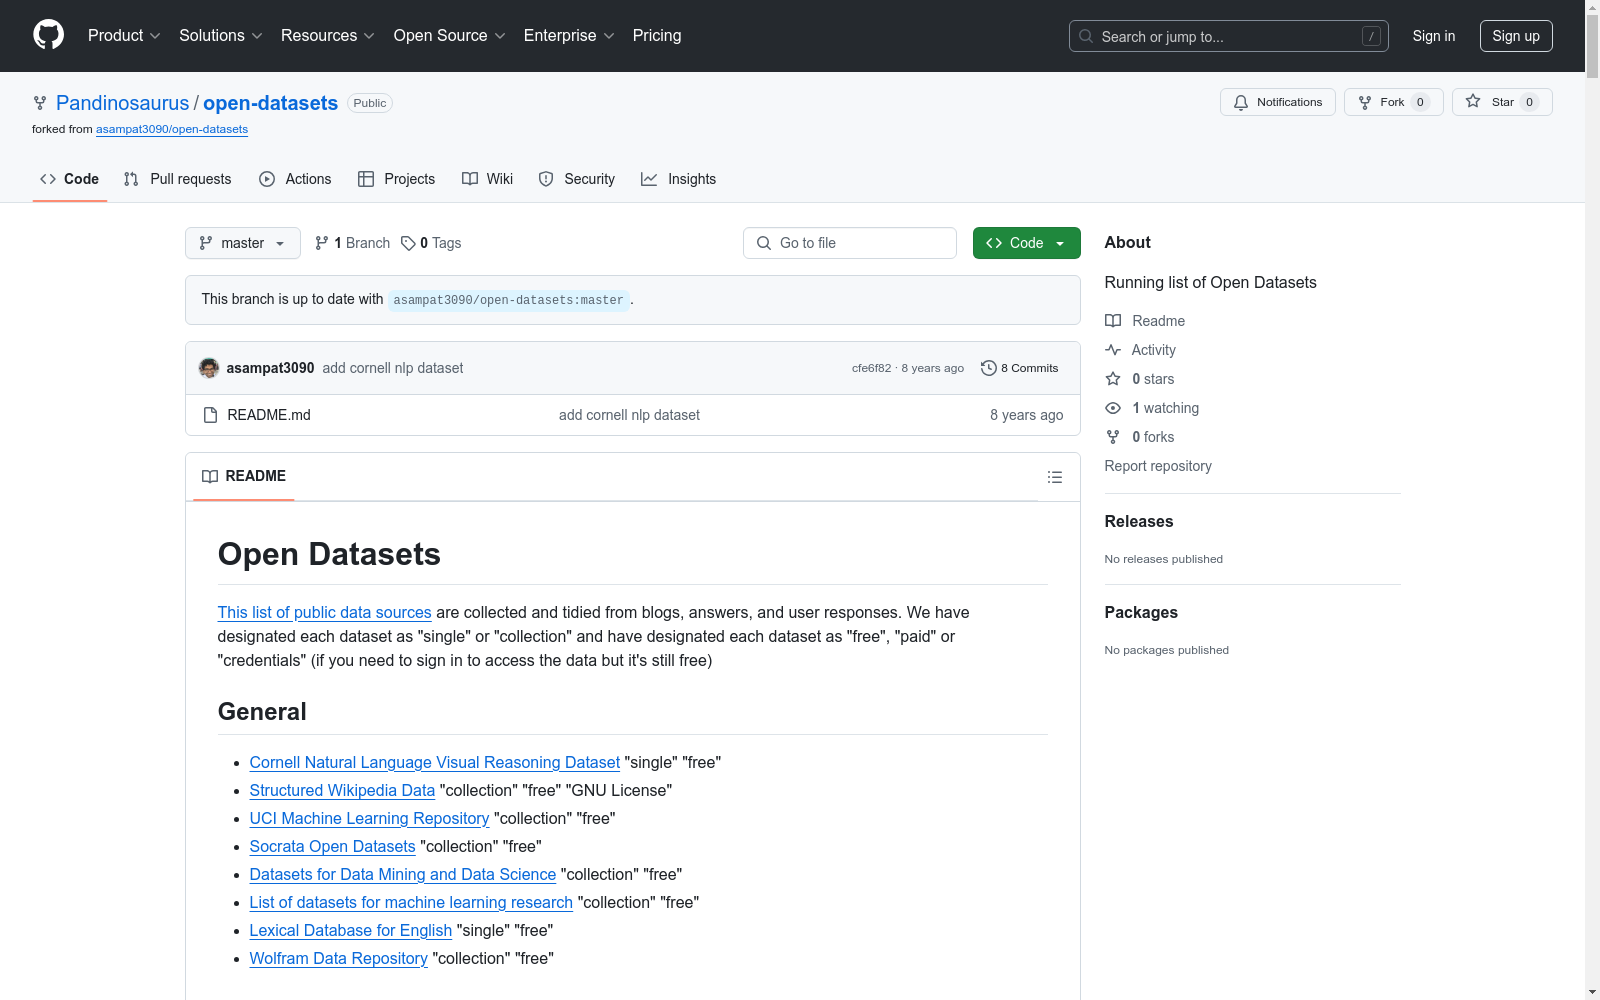Screen dimensions: 1600x1000
Task: Click the tag icon beside Tags
Action: (x=408, y=243)
